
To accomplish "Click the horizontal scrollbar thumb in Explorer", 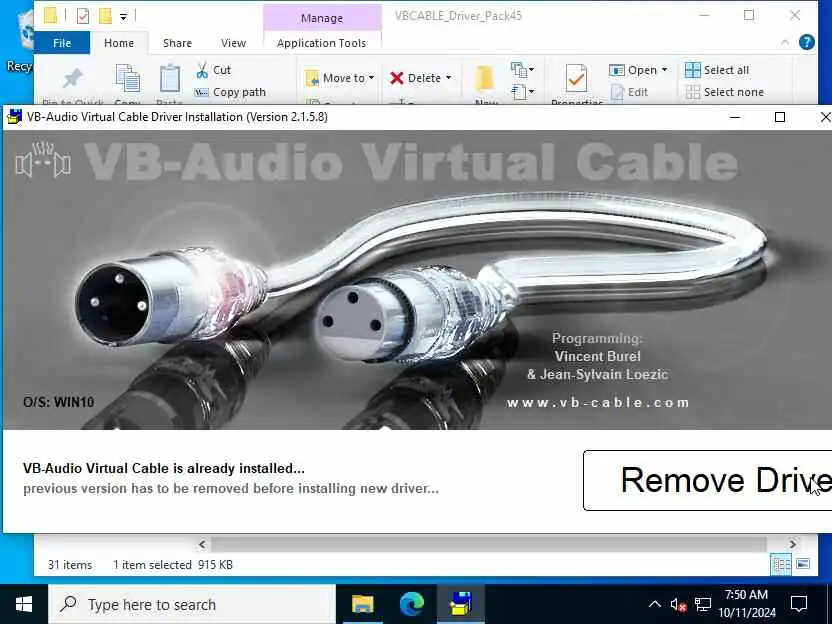I will (488, 544).
